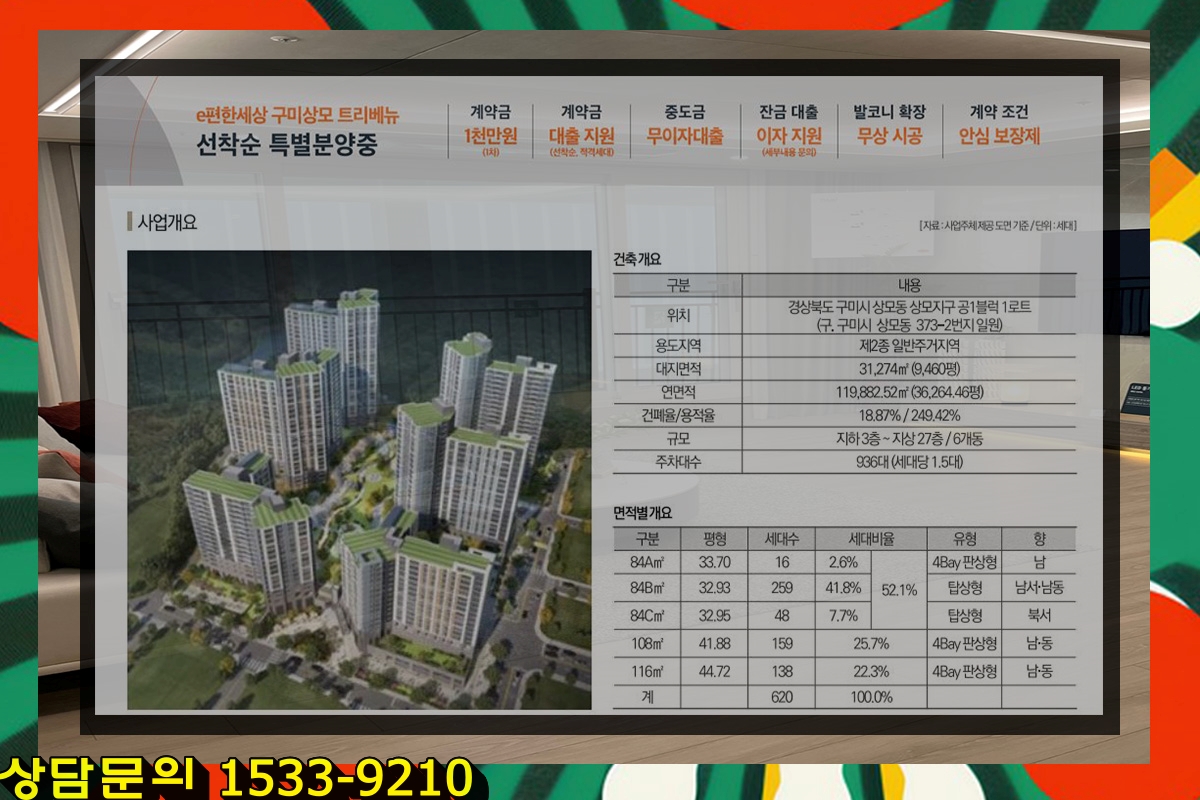Click the value '지하 3층 ~ 지상 27층 / 6개동'

(909, 439)
